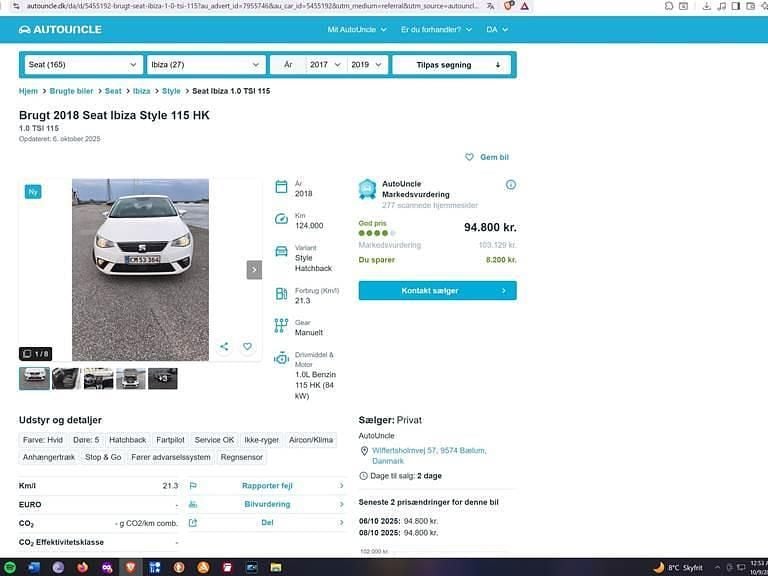Click the flag icon beside Rapporter fejl
Image resolution: width=768 pixels, height=576 pixels.
[193, 486]
